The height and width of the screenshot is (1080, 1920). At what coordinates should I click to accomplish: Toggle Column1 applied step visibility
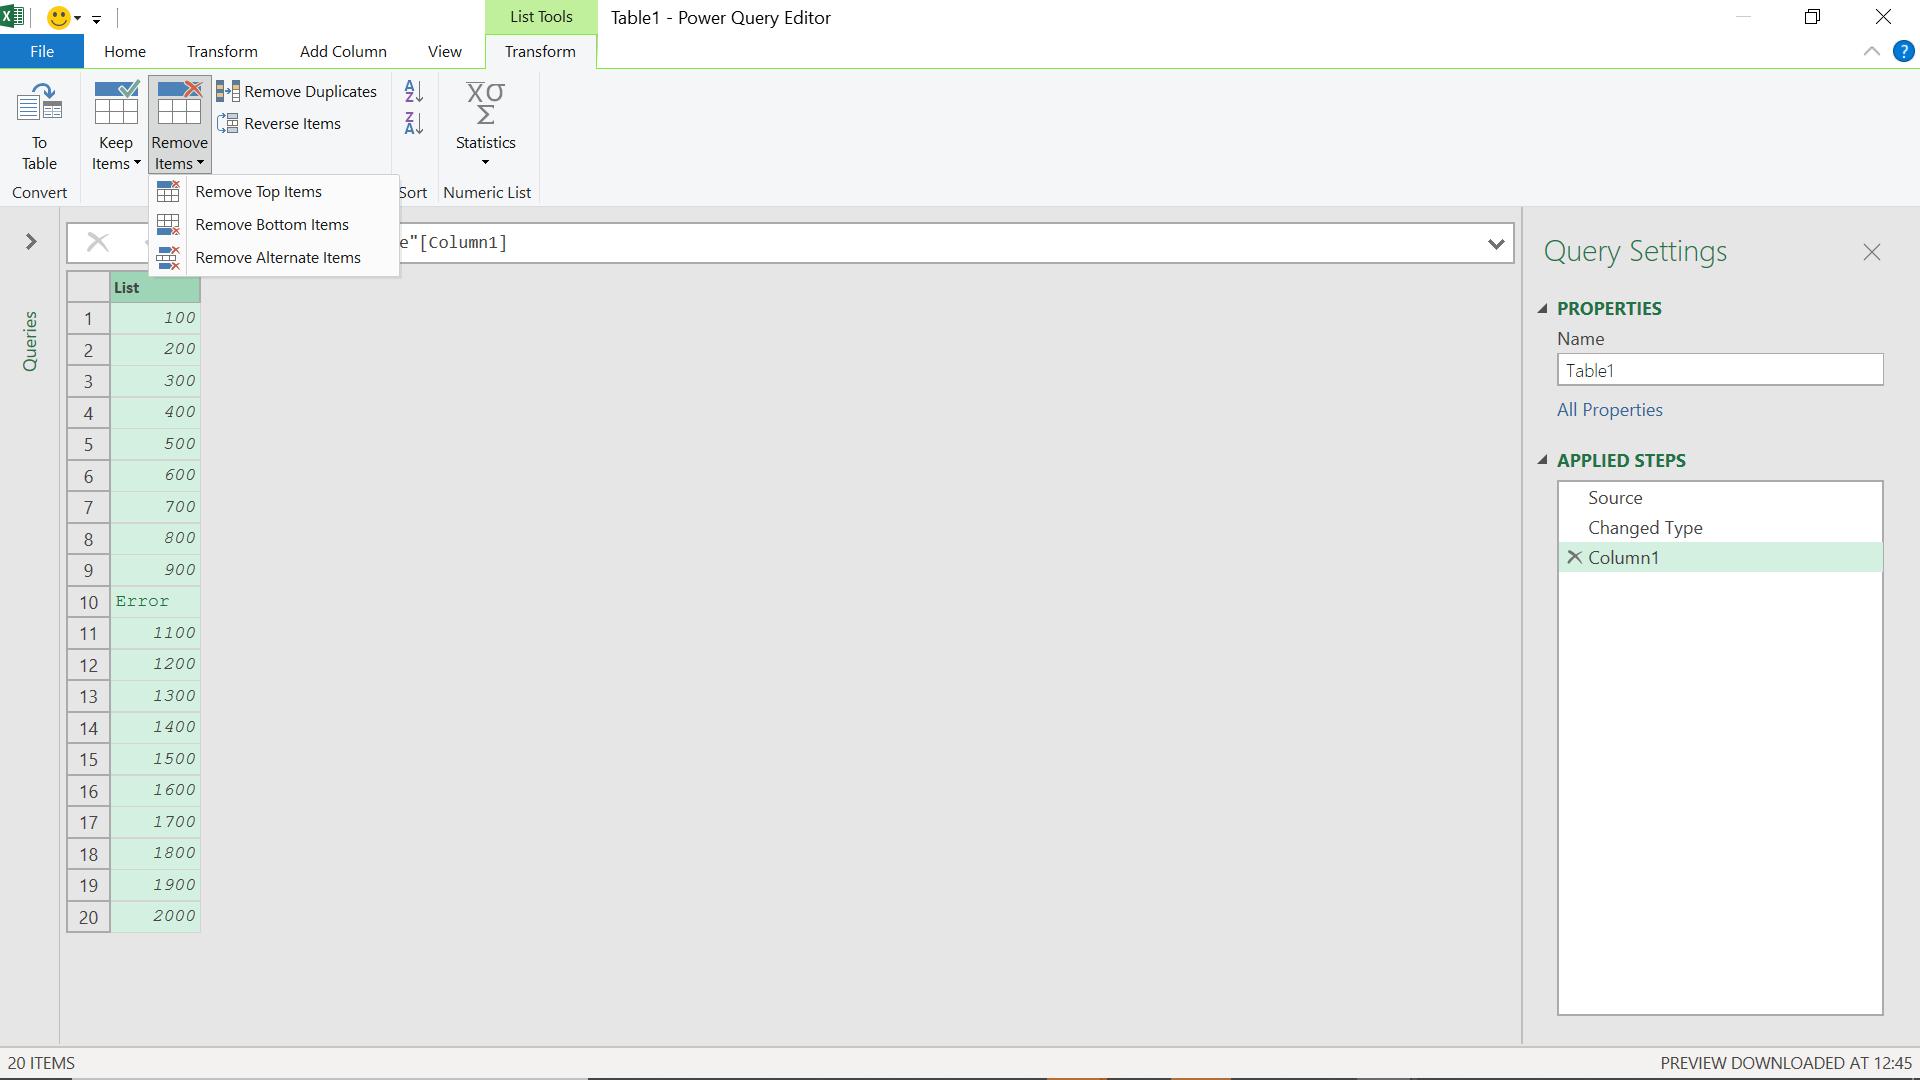point(1573,556)
